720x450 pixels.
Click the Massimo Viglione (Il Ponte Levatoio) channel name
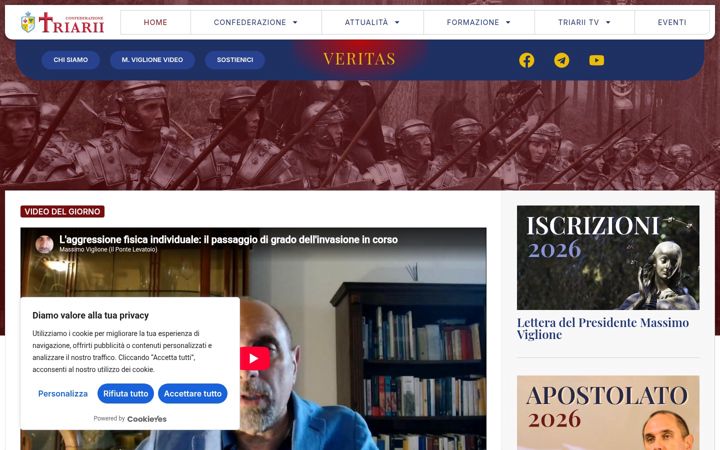pyautogui.click(x=108, y=250)
